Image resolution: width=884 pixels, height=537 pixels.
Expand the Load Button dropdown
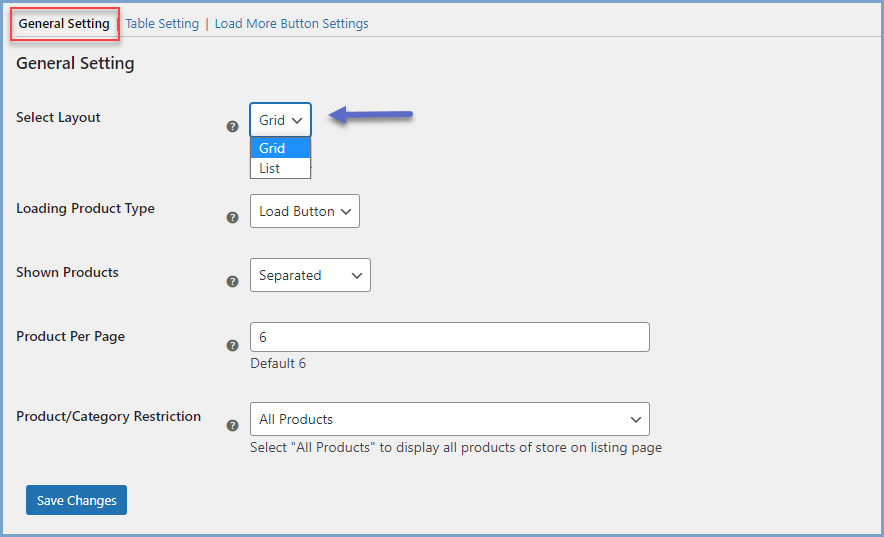[x=304, y=211]
